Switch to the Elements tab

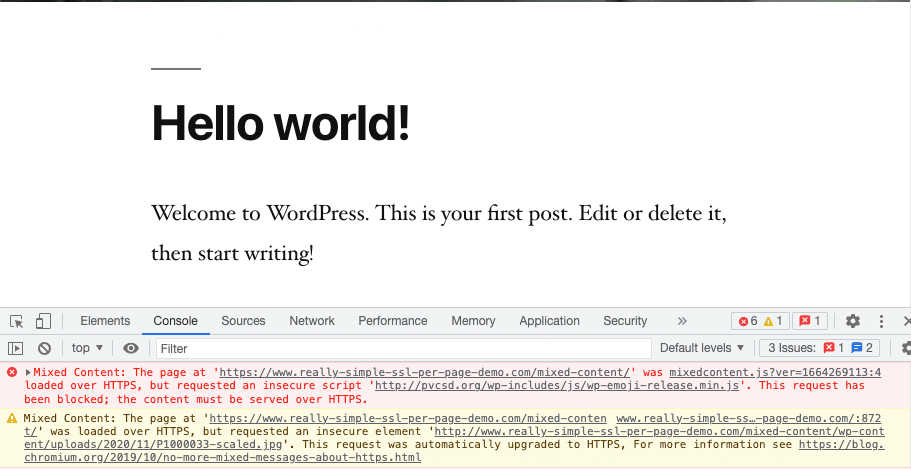(x=105, y=321)
